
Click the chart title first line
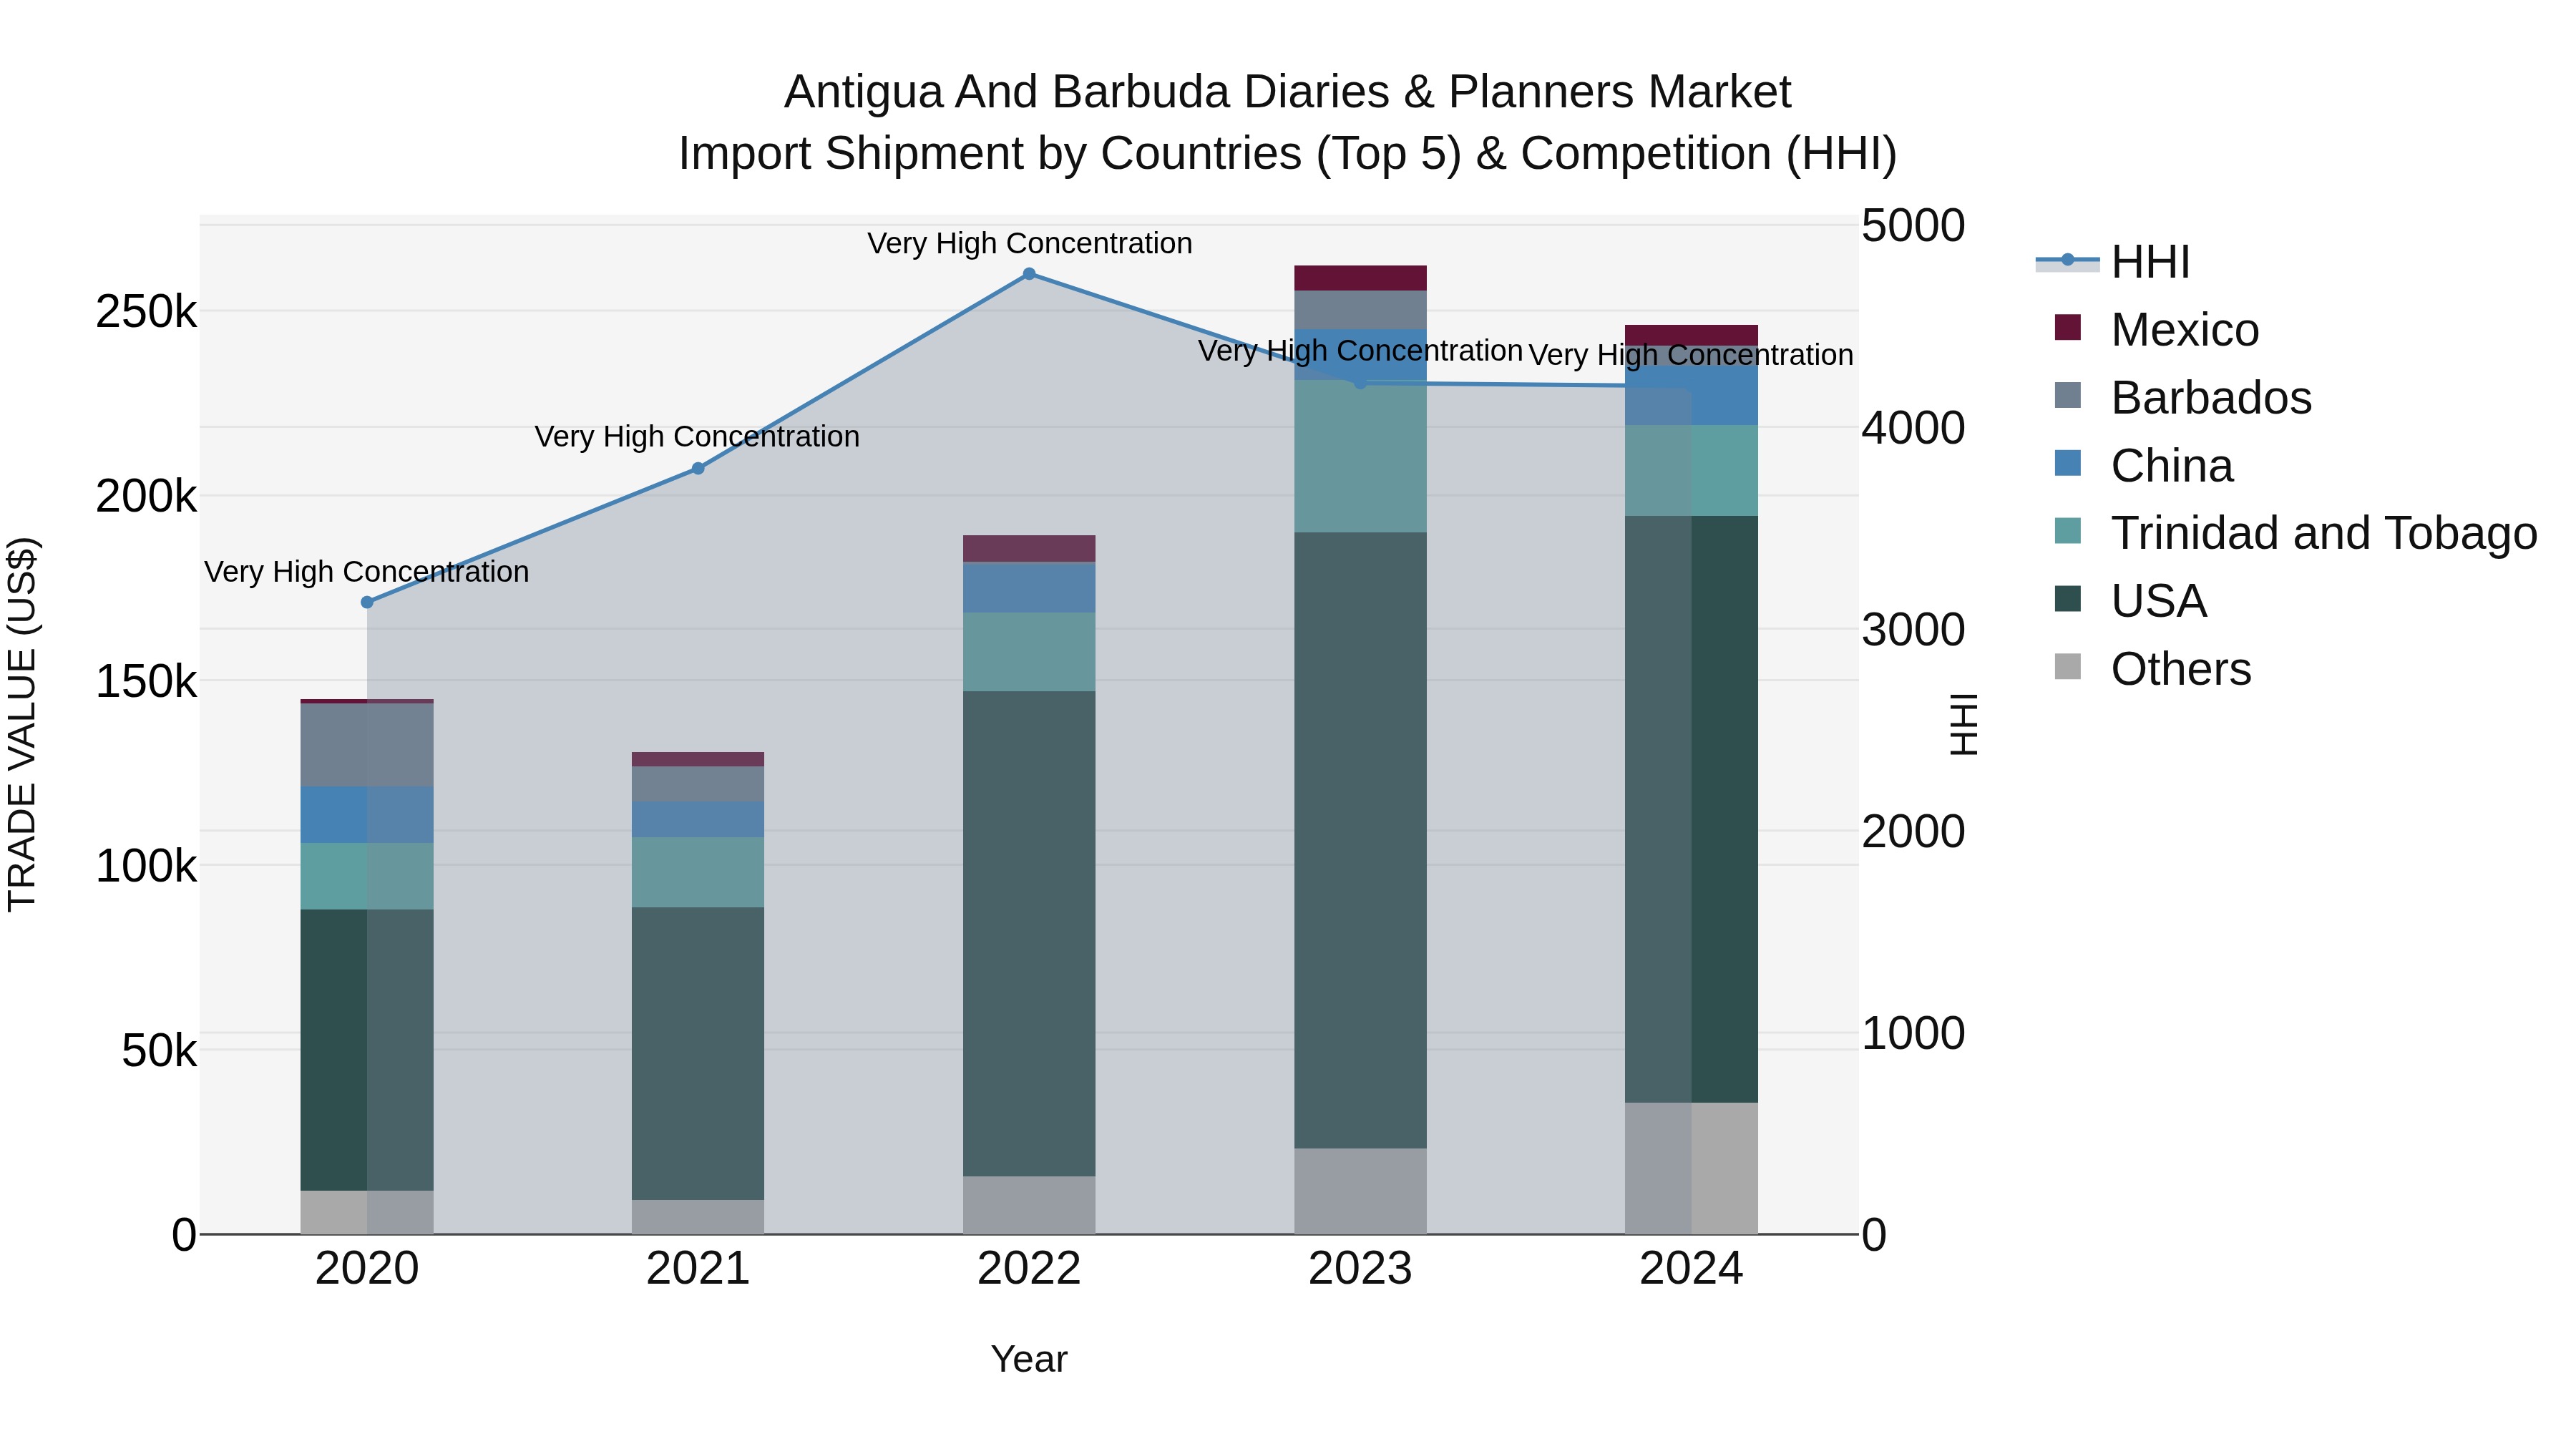[1287, 92]
